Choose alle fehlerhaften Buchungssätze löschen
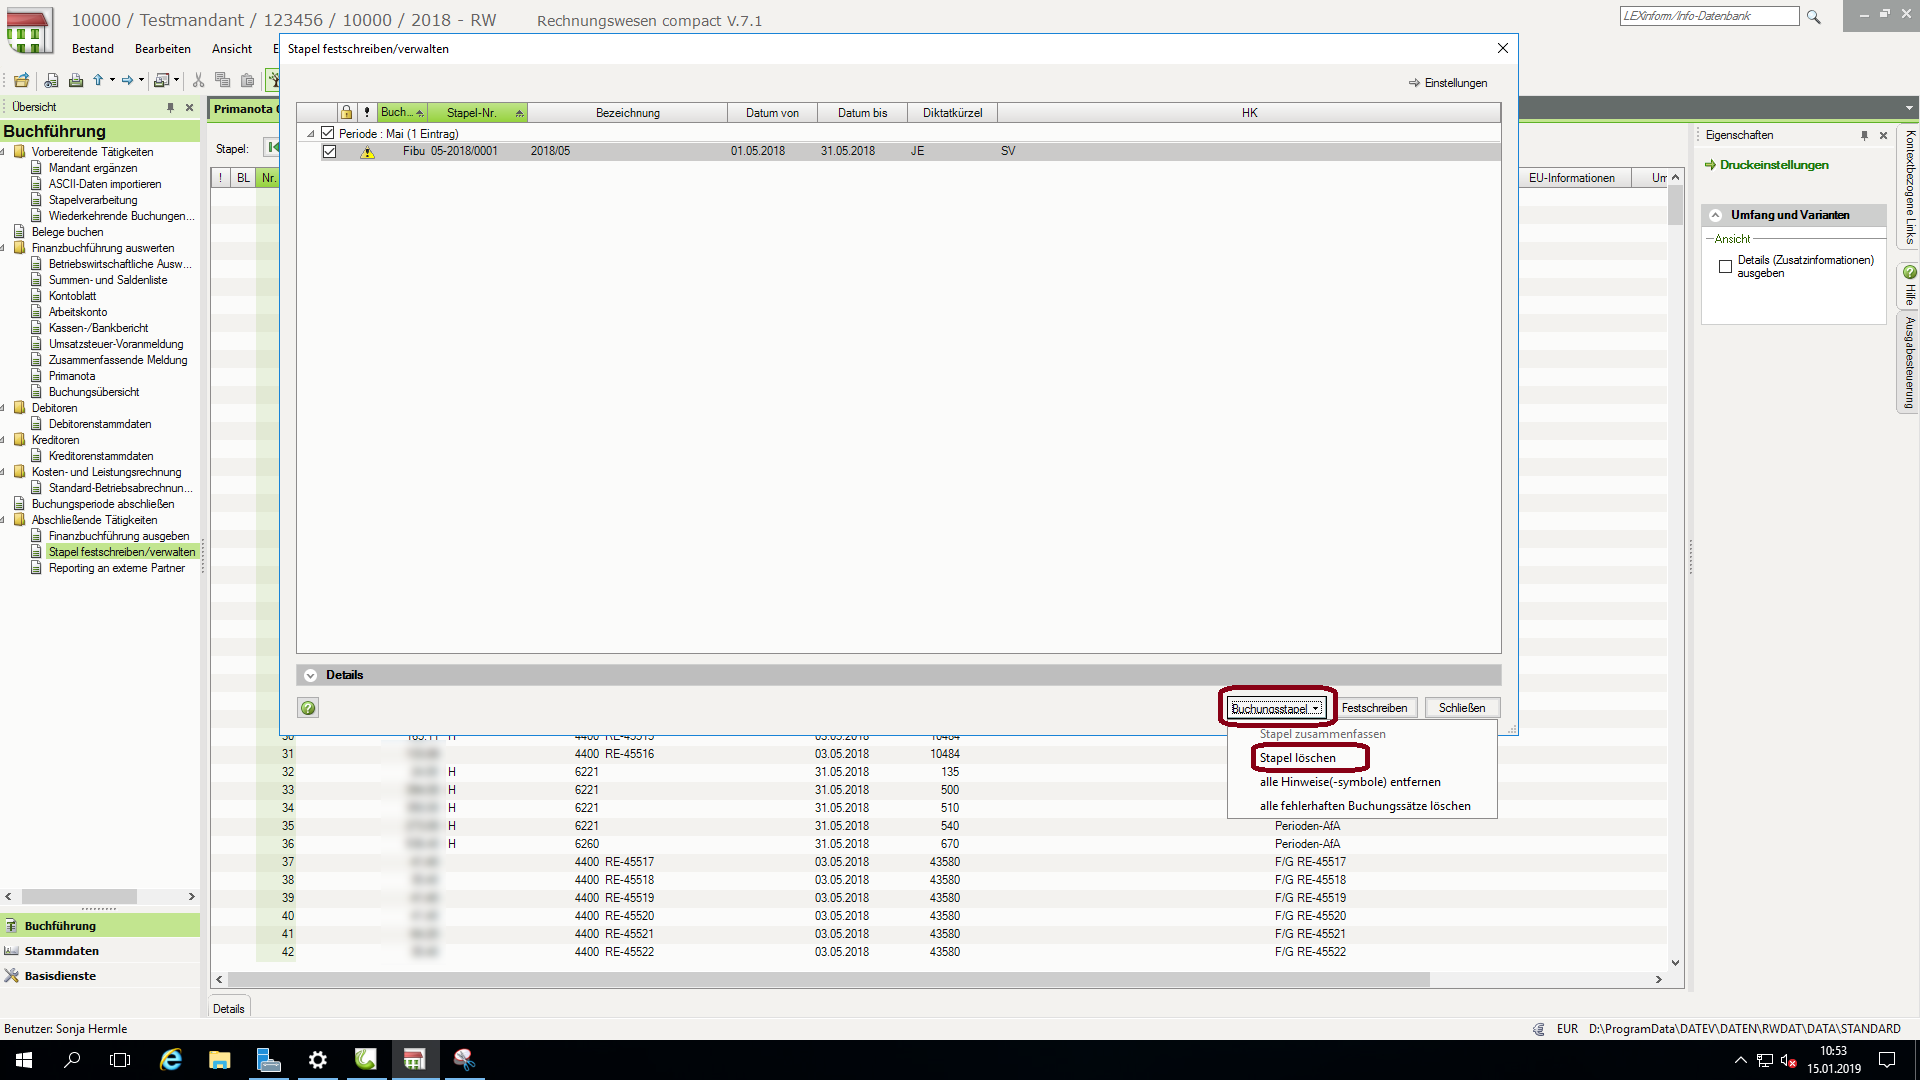The width and height of the screenshot is (1920, 1080). point(1364,806)
